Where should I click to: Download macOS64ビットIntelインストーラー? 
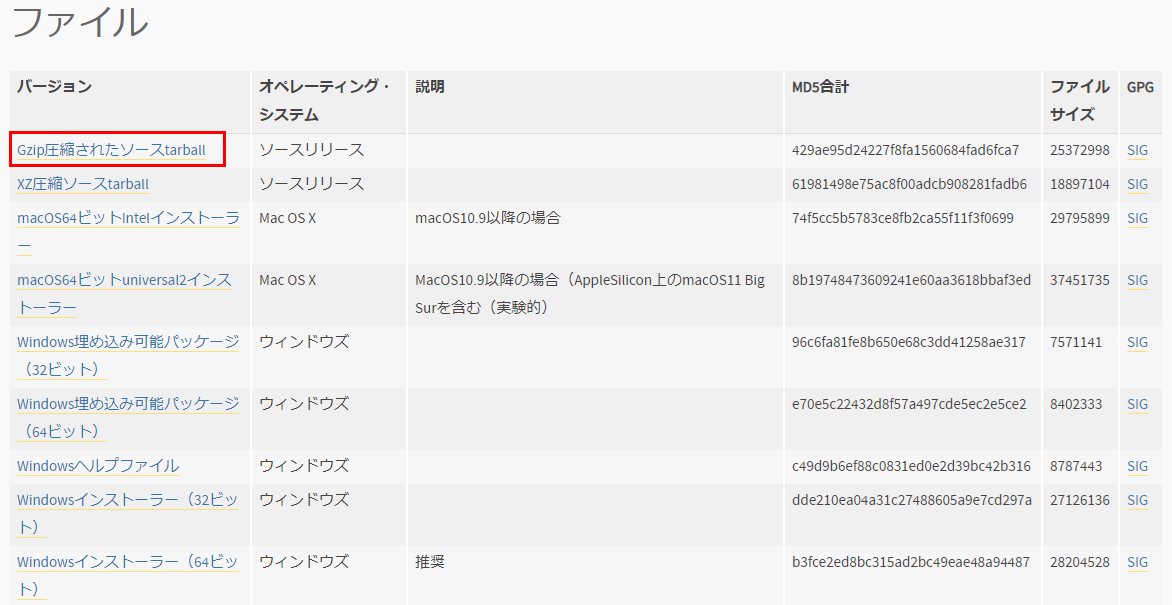pyautogui.click(x=128, y=232)
